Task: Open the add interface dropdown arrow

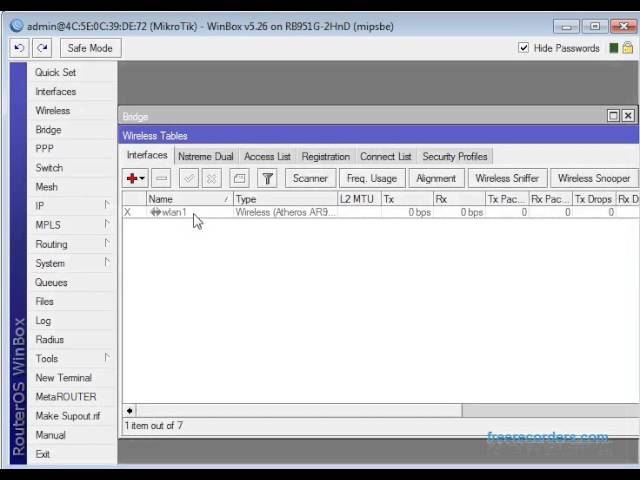Action: click(142, 178)
